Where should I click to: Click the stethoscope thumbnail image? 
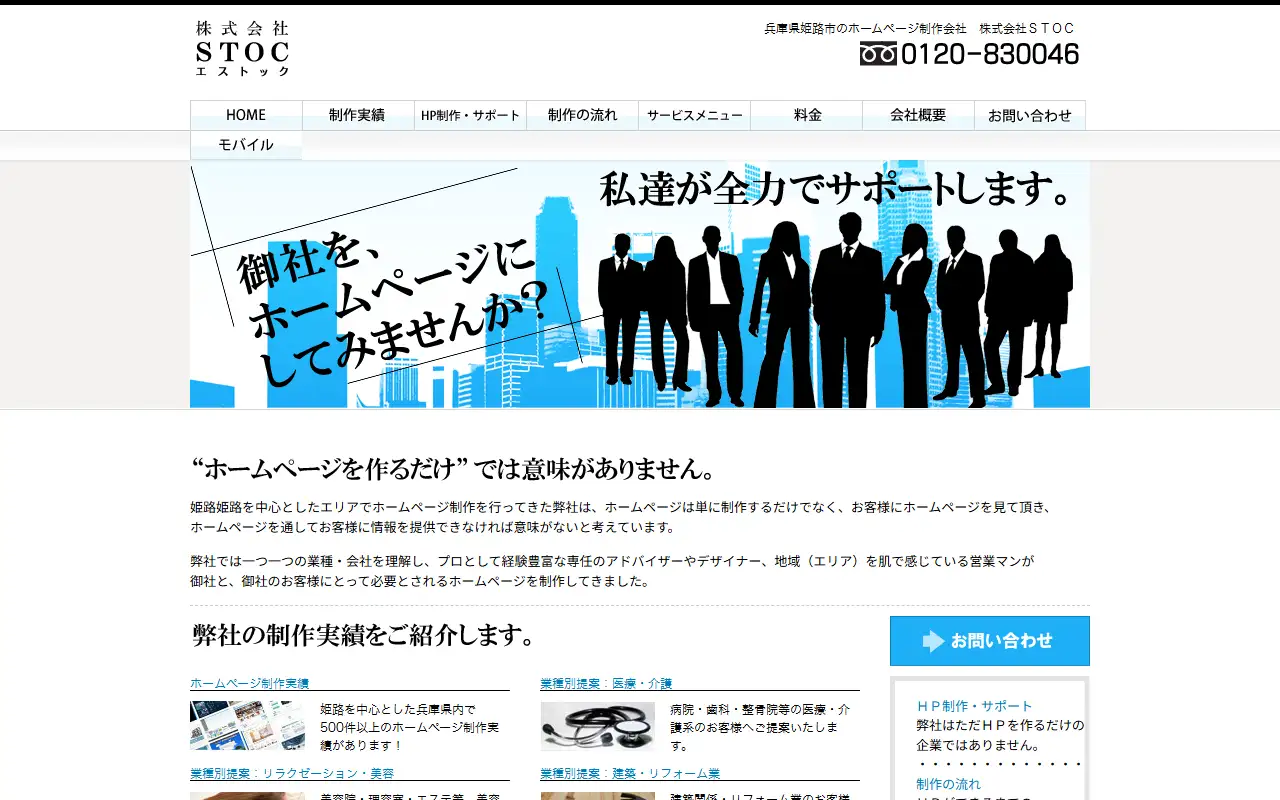pyautogui.click(x=598, y=726)
